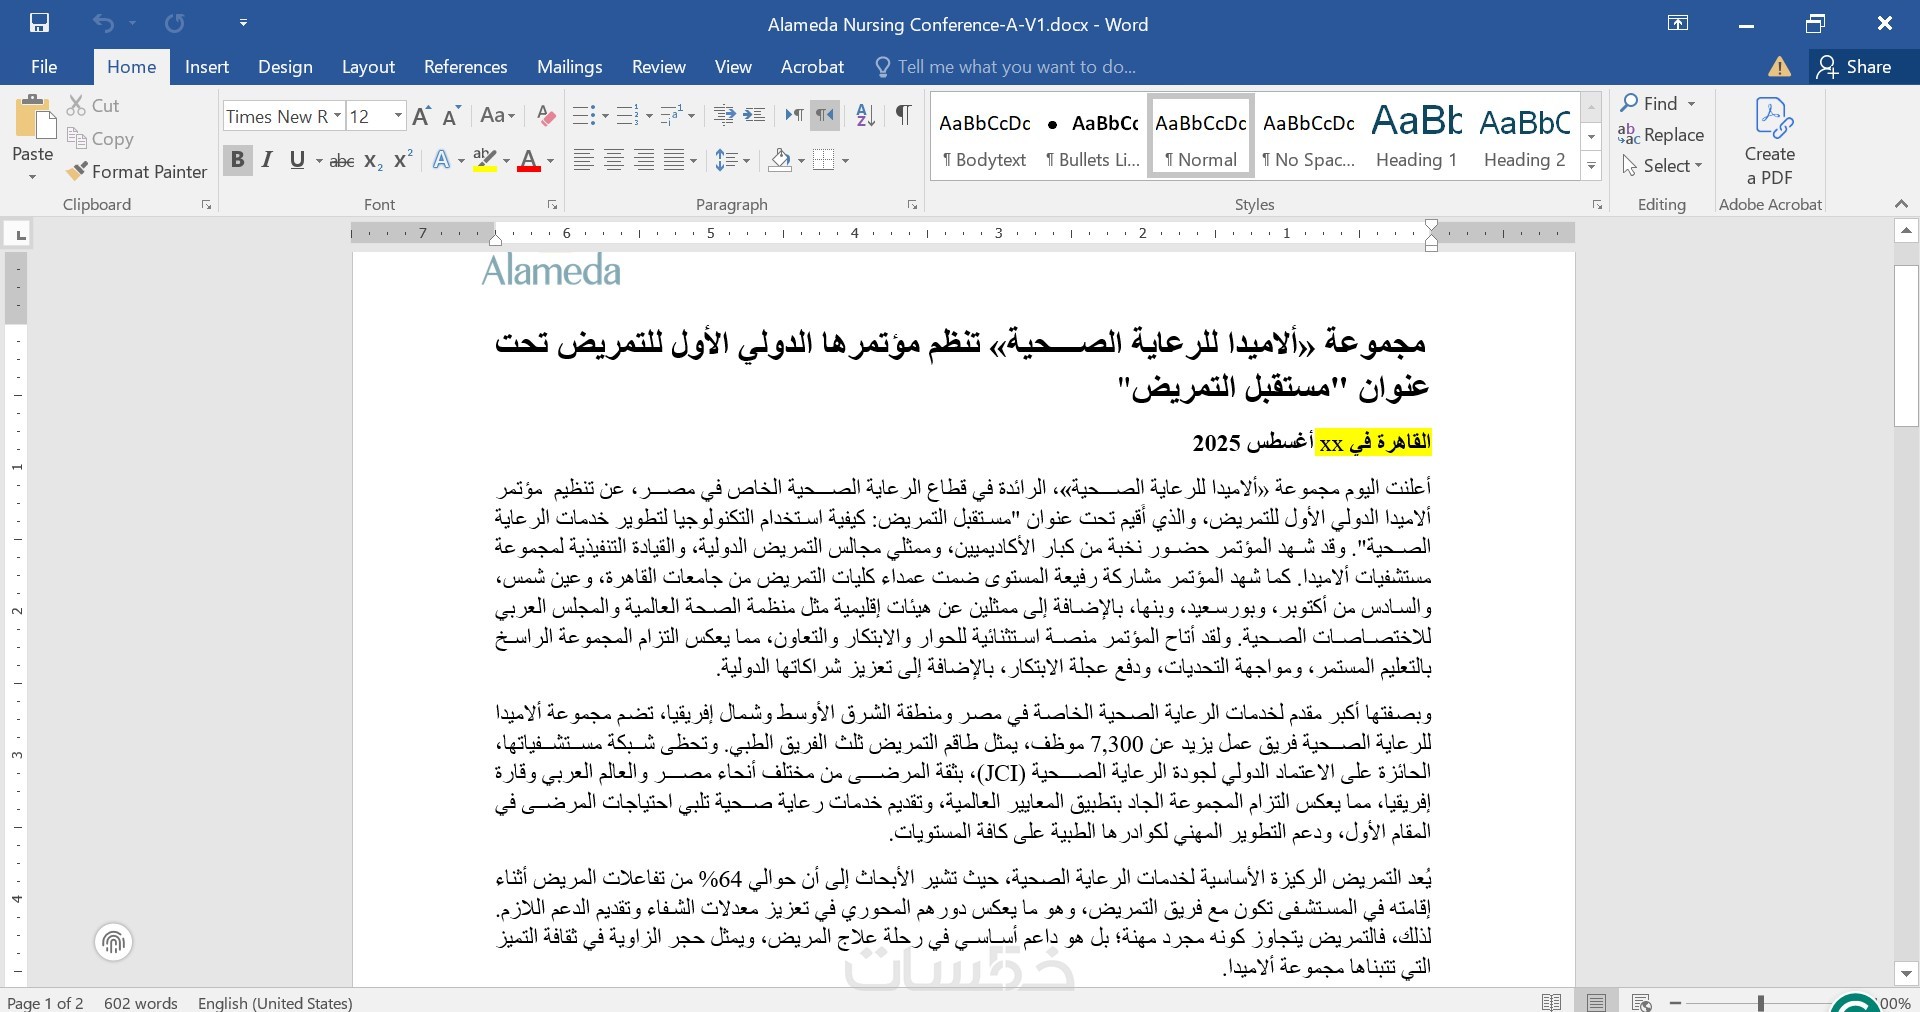The width and height of the screenshot is (1920, 1012).
Task: Open the Select dropdown in Editing
Action: coord(1662,166)
